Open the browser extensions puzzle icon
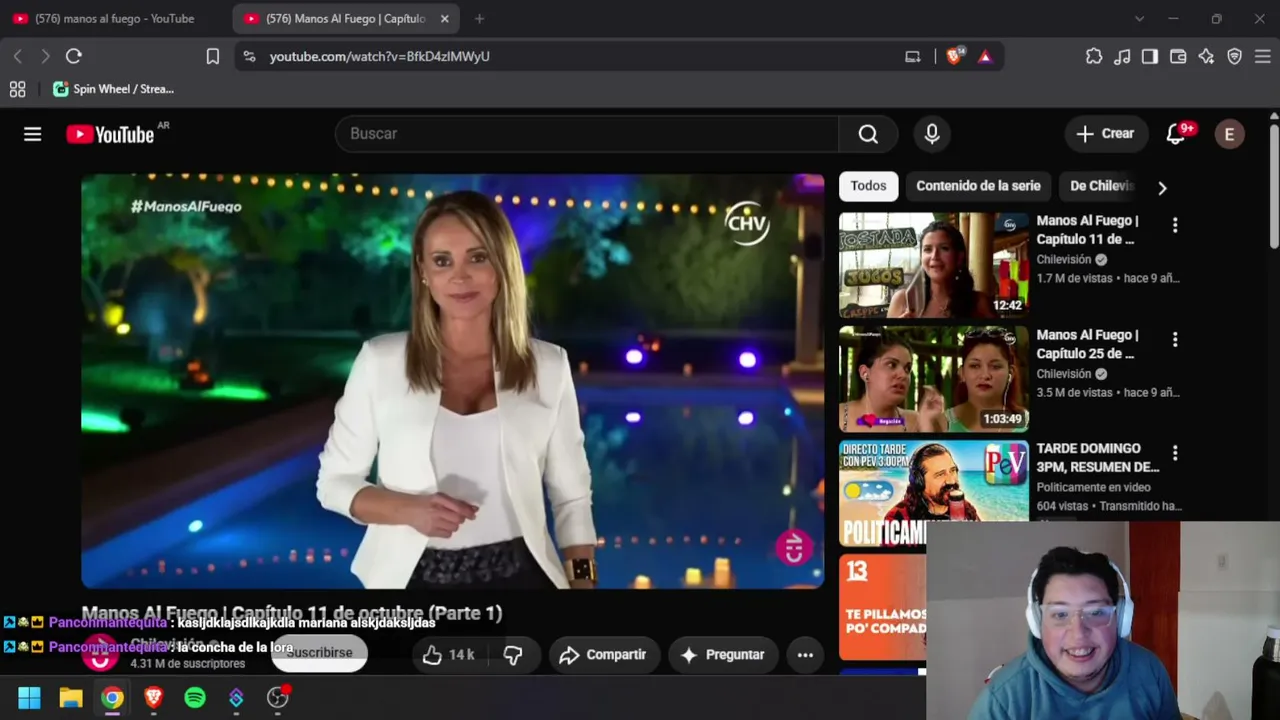Image resolution: width=1280 pixels, height=720 pixels. 1094,57
